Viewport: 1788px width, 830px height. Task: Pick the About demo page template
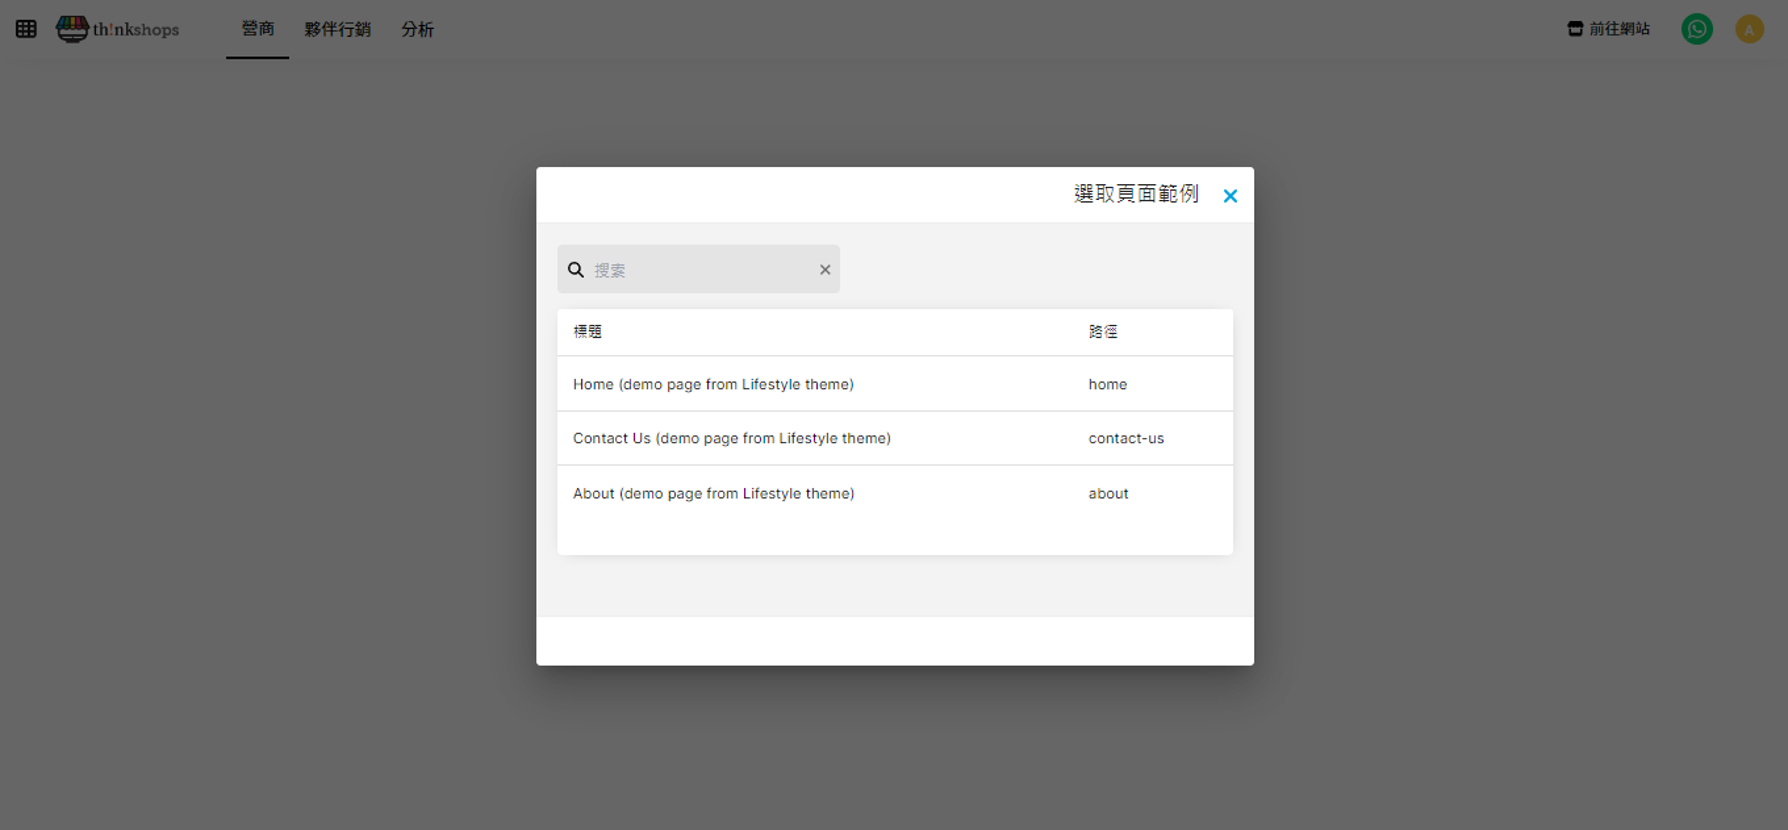pyautogui.click(x=713, y=493)
